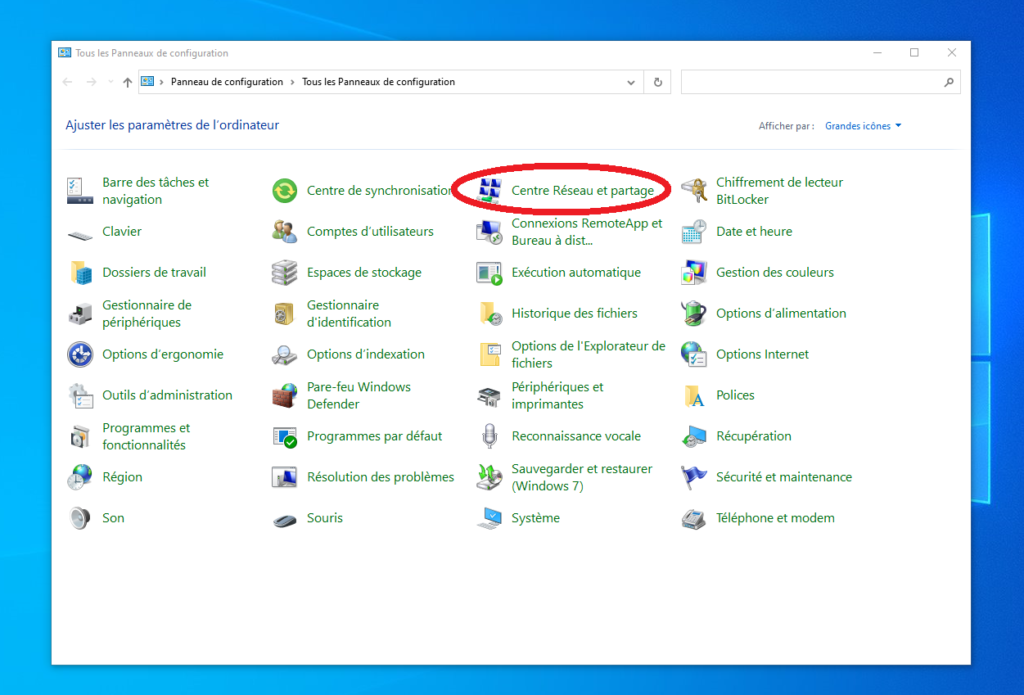Open the Résolution des problèmes icon
Viewport: 1024px width, 695px height.
285,477
